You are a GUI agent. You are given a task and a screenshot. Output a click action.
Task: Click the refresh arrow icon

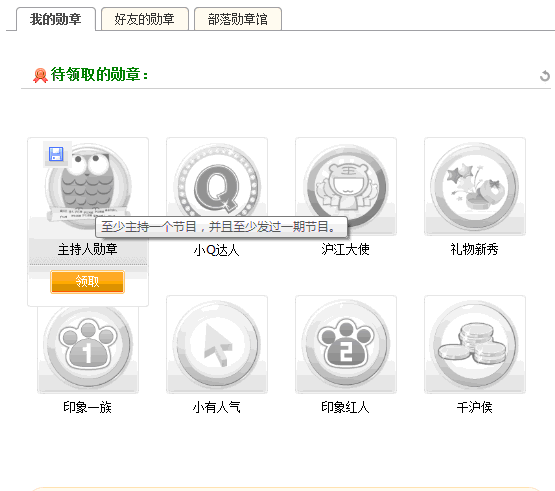tap(545, 75)
